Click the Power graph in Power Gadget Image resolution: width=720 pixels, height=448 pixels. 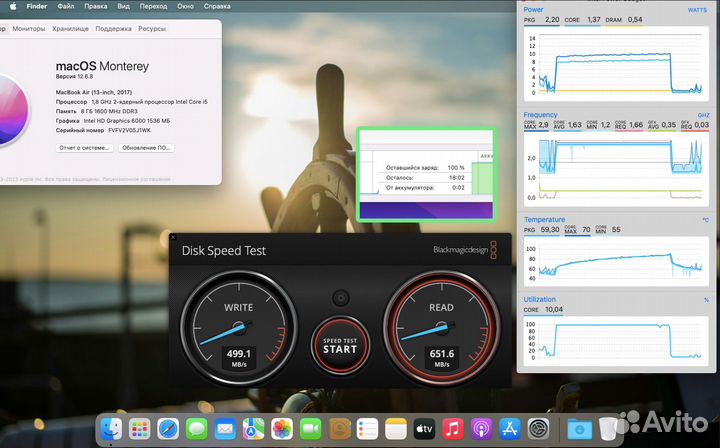tap(616, 64)
